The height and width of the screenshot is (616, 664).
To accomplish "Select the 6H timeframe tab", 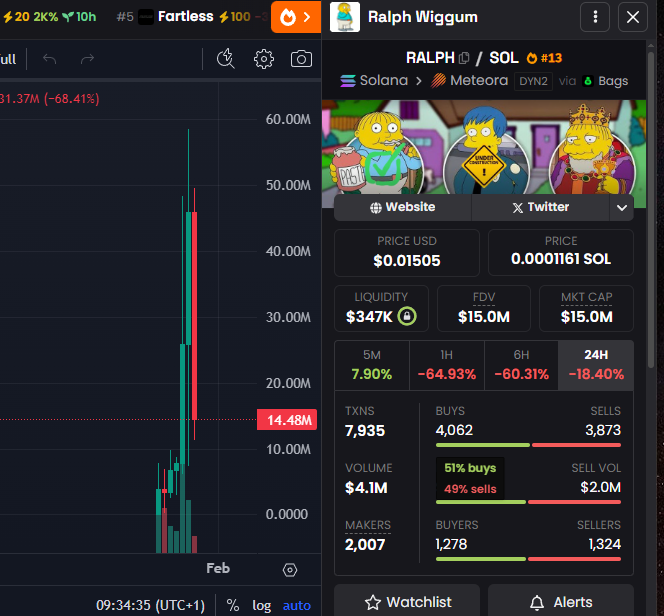I will coord(521,365).
